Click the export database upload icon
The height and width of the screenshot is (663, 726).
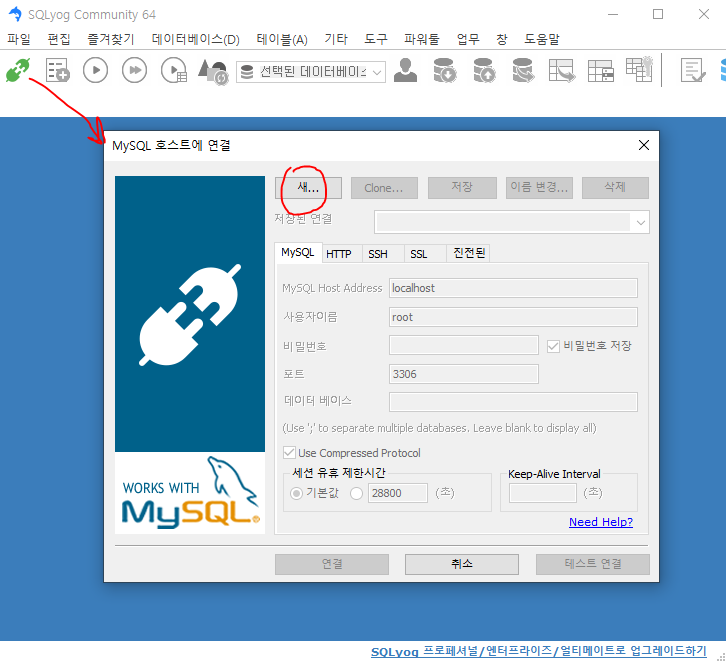(x=484, y=70)
